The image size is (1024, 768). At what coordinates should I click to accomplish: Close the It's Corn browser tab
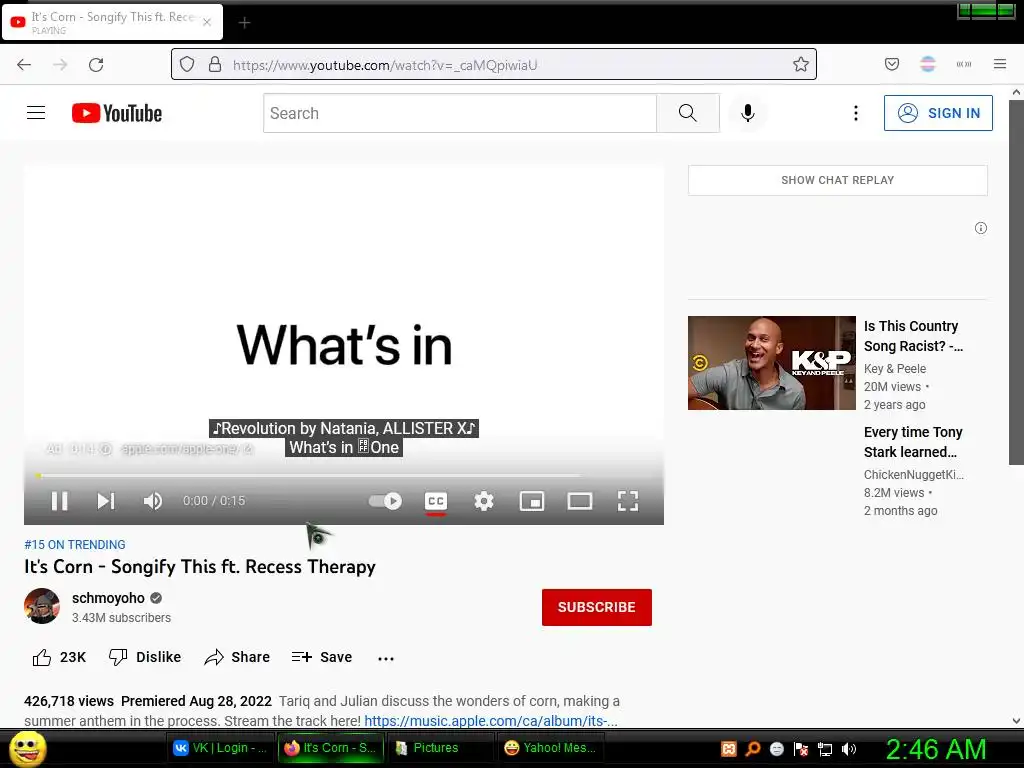207,22
